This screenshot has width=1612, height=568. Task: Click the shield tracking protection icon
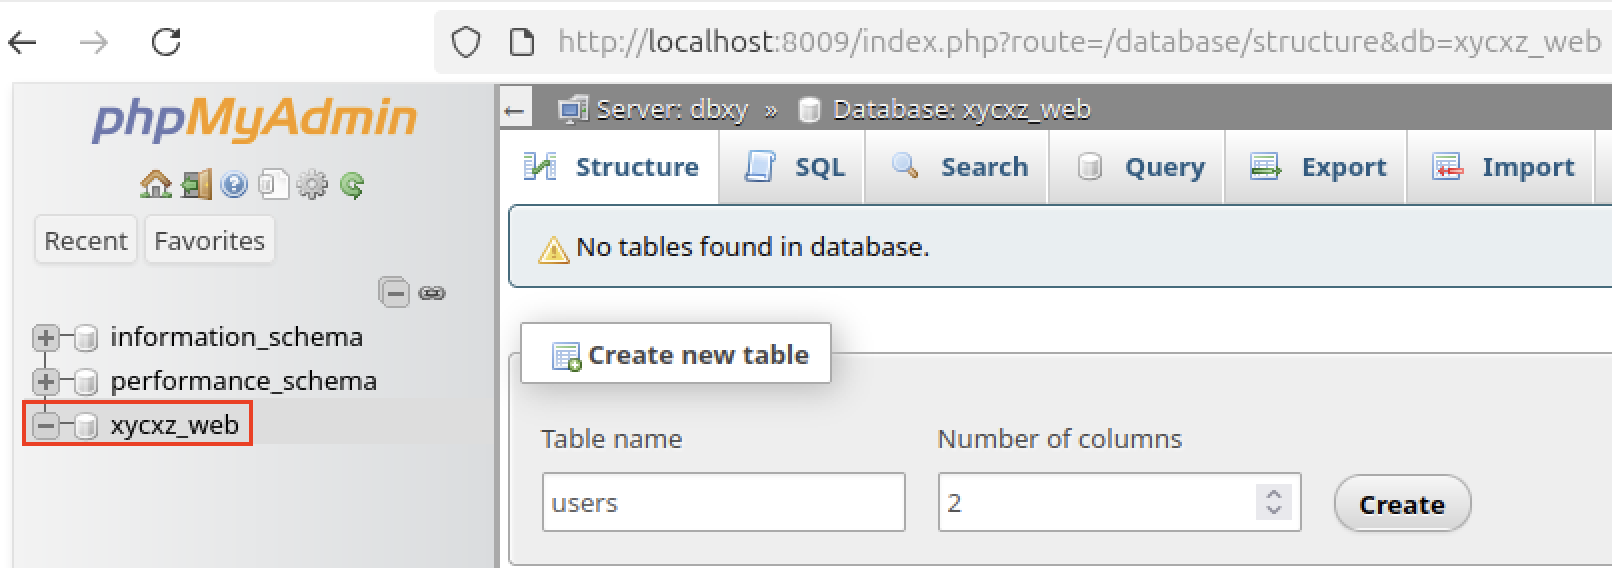466,42
